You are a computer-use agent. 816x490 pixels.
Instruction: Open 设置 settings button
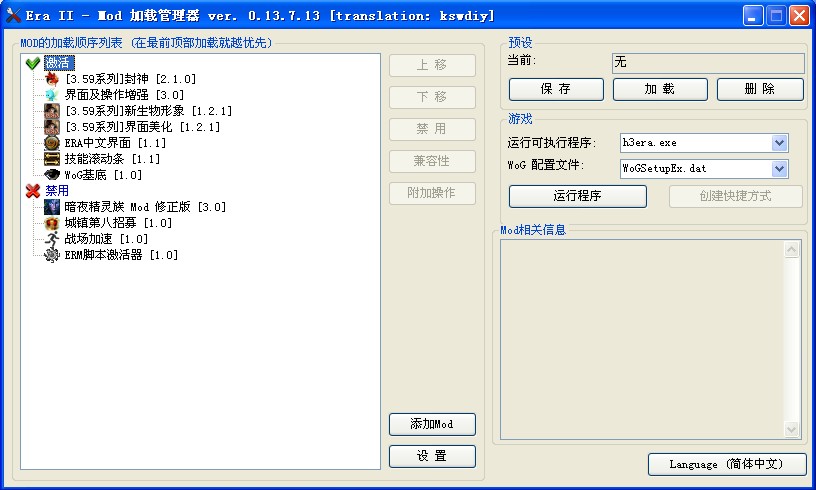click(432, 456)
